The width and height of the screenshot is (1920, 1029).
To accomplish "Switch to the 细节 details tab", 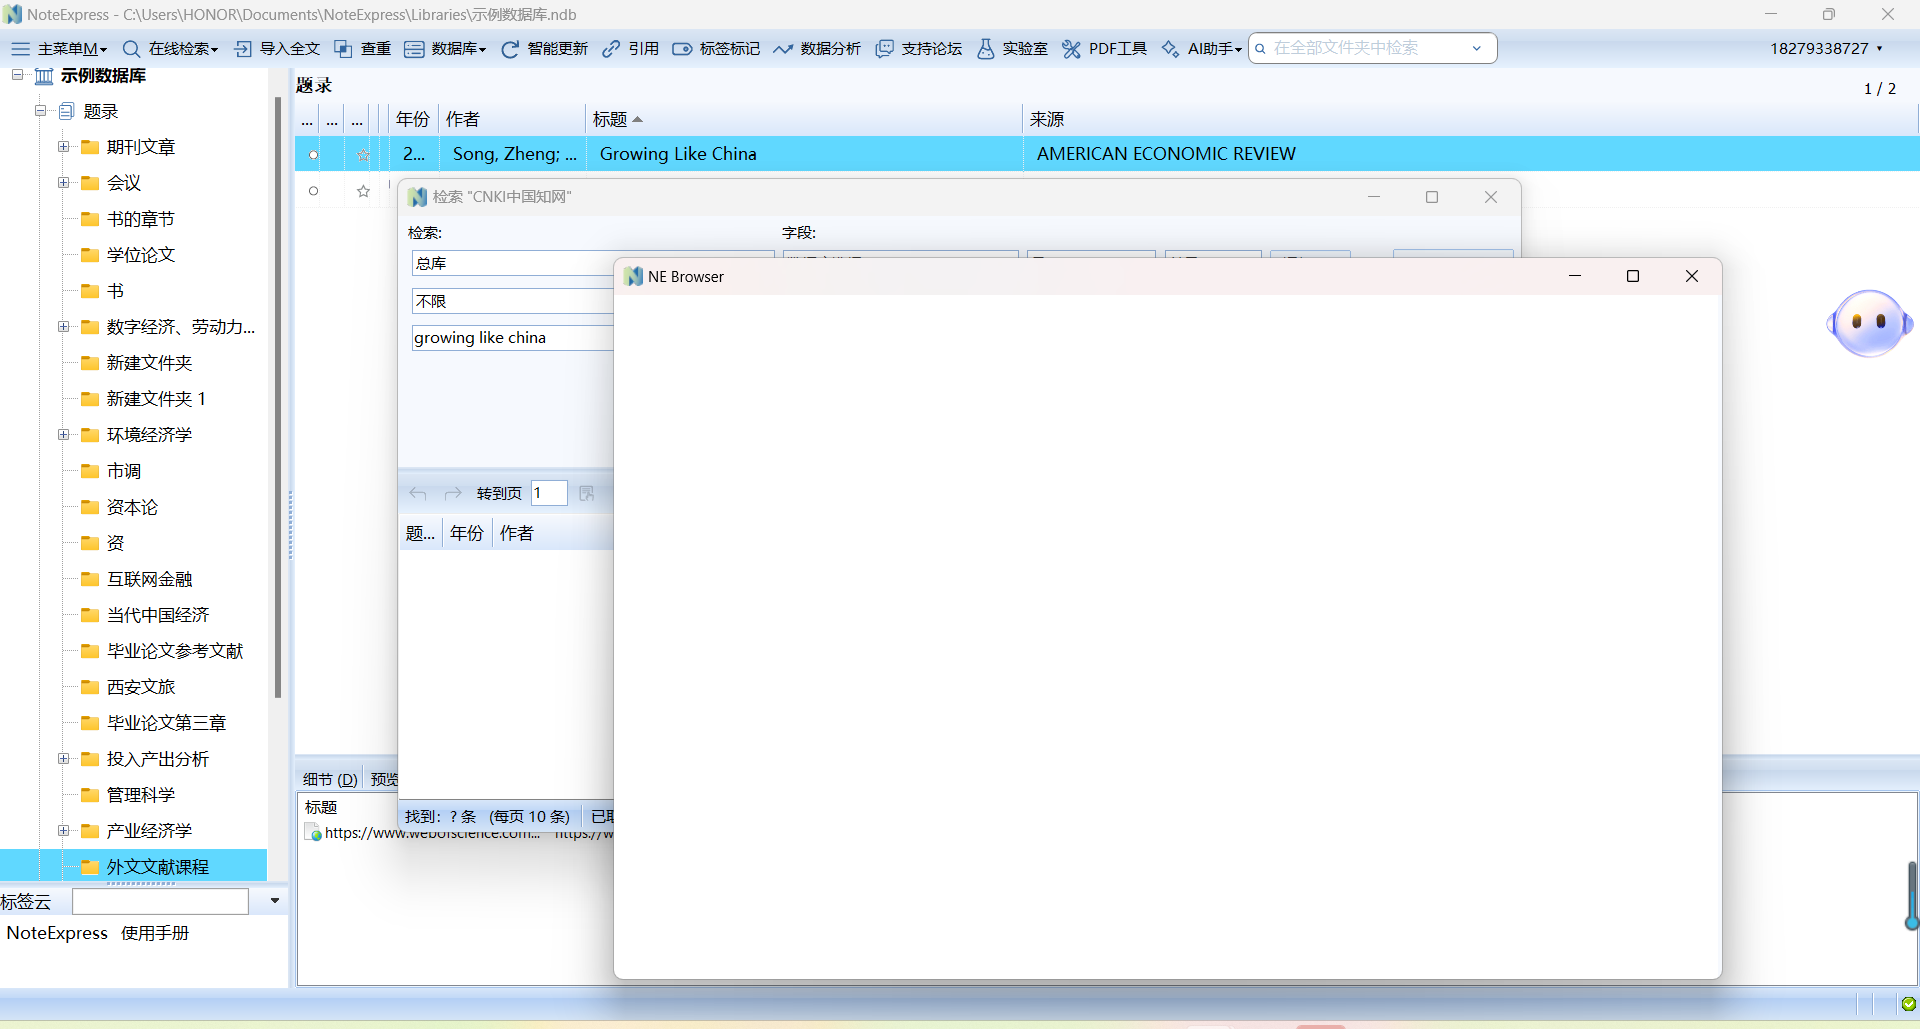I will coord(329,778).
